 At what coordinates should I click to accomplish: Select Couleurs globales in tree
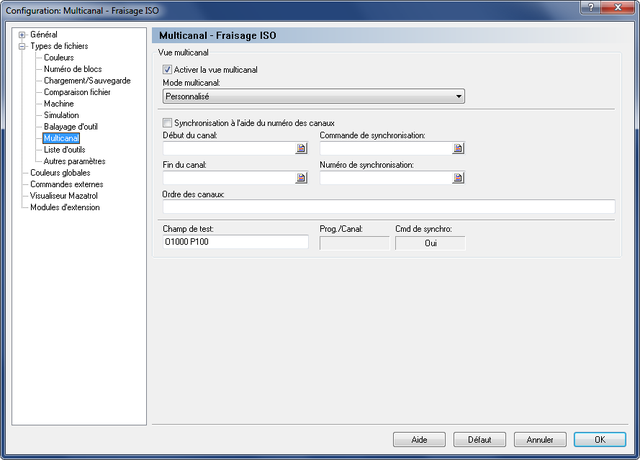pos(60,173)
